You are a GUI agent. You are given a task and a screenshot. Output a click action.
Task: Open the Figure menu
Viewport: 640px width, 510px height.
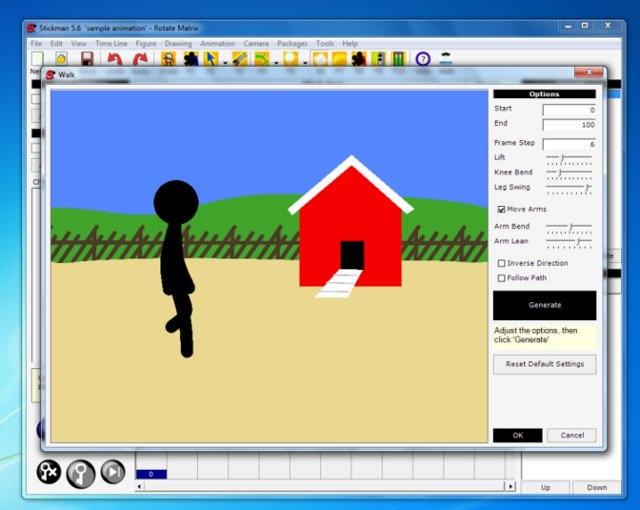[x=146, y=43]
